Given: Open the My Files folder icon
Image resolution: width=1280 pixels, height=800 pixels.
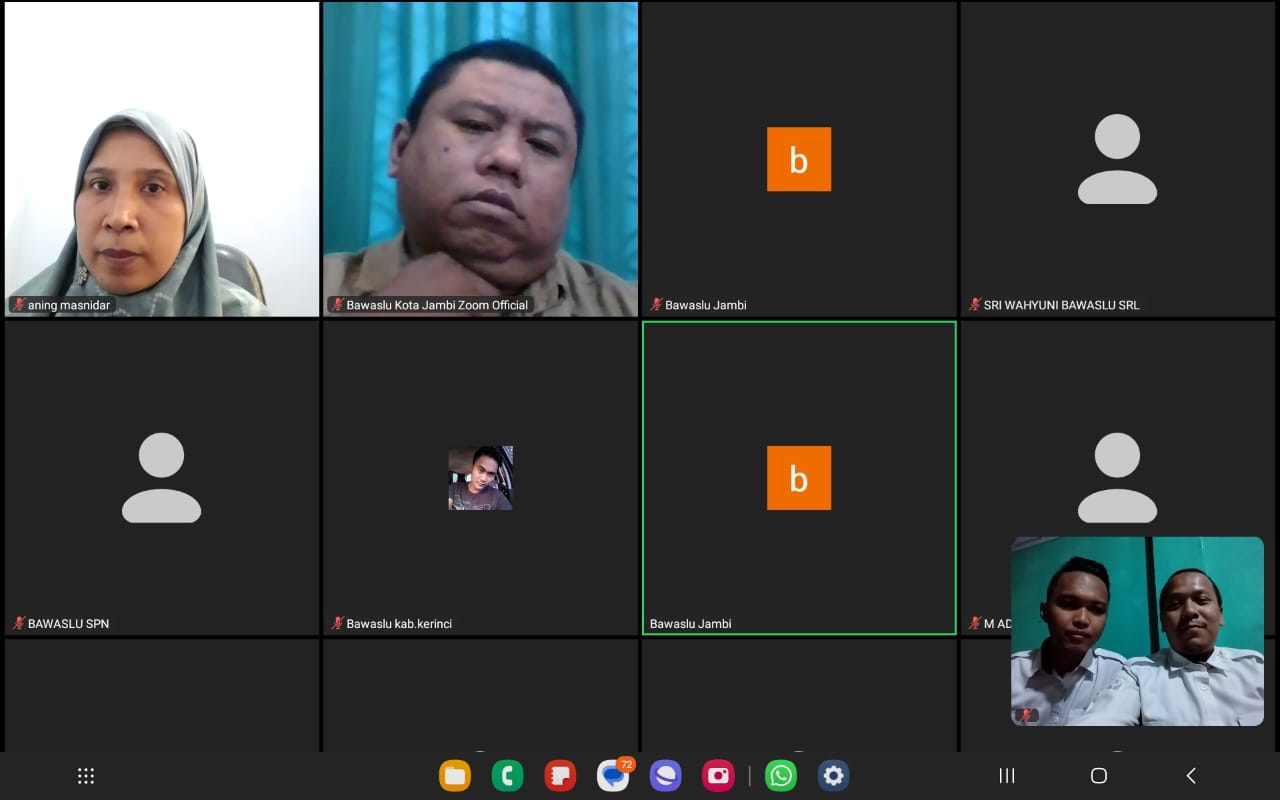Looking at the screenshot, I should click(455, 775).
